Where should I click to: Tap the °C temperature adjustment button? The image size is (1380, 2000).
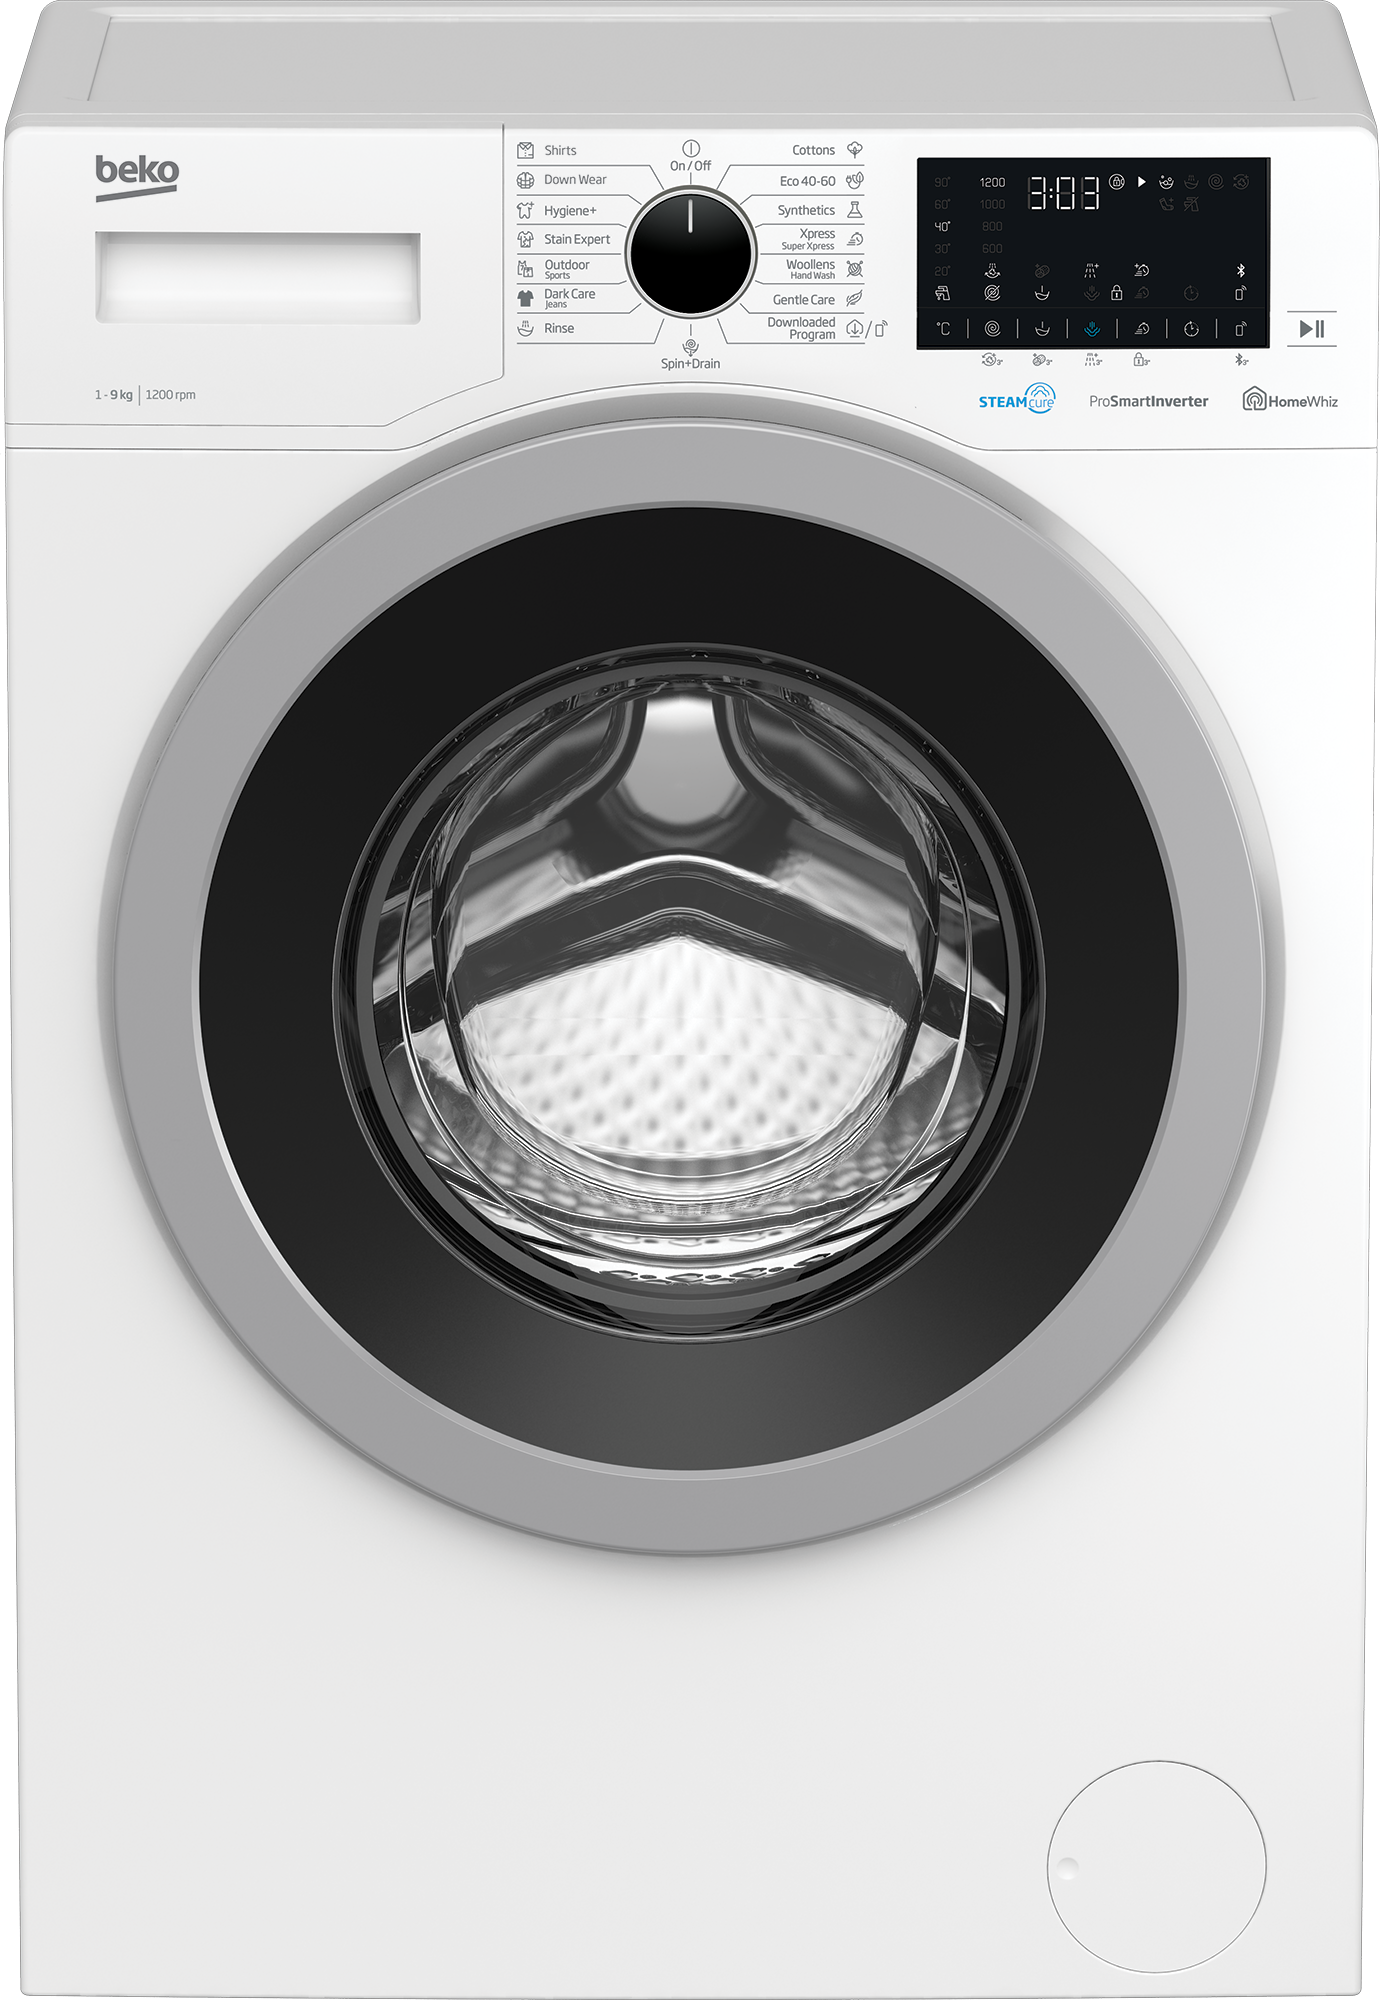tap(943, 329)
